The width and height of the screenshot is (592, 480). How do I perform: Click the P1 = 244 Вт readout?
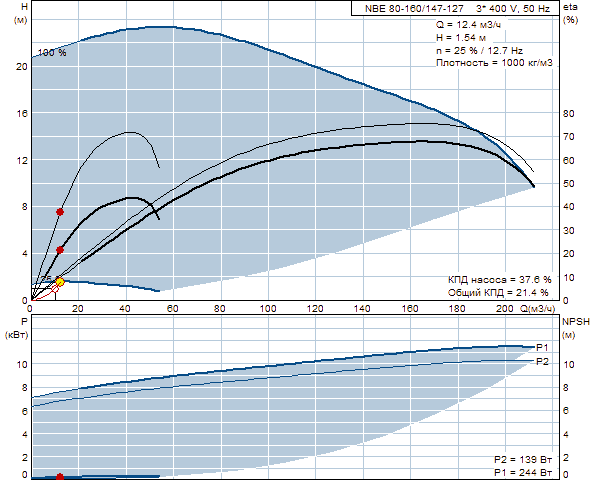(523, 472)
